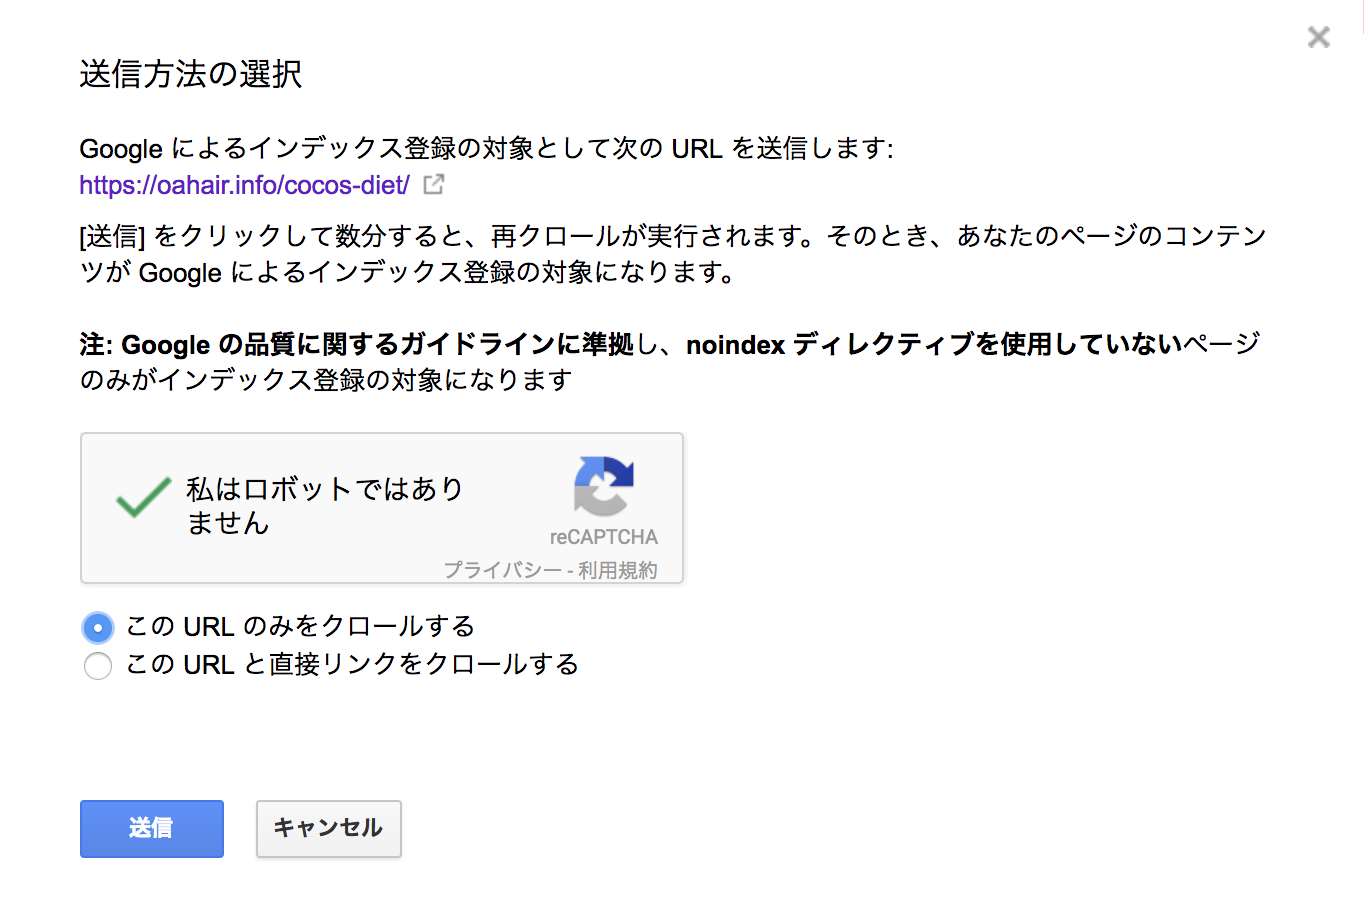This screenshot has height=924, width=1364.
Task: Click the reCAPTCHA logo icon
Action: [603, 486]
